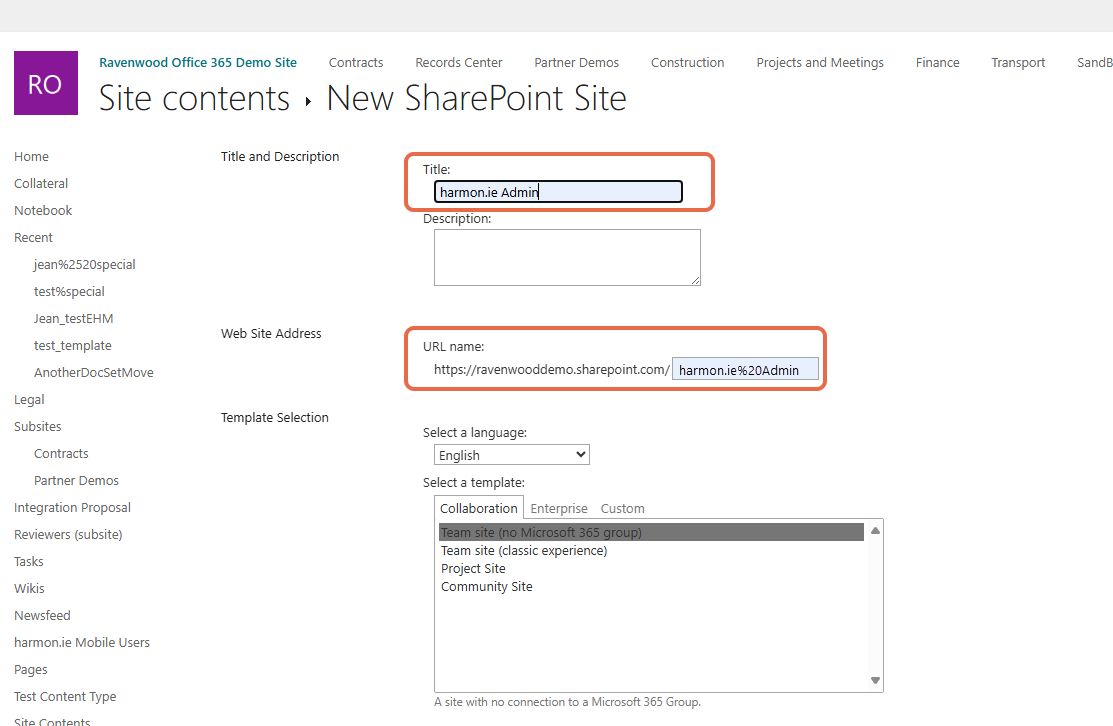Click the URL name input field
Screen dimensions: 1113x726
pos(745,370)
